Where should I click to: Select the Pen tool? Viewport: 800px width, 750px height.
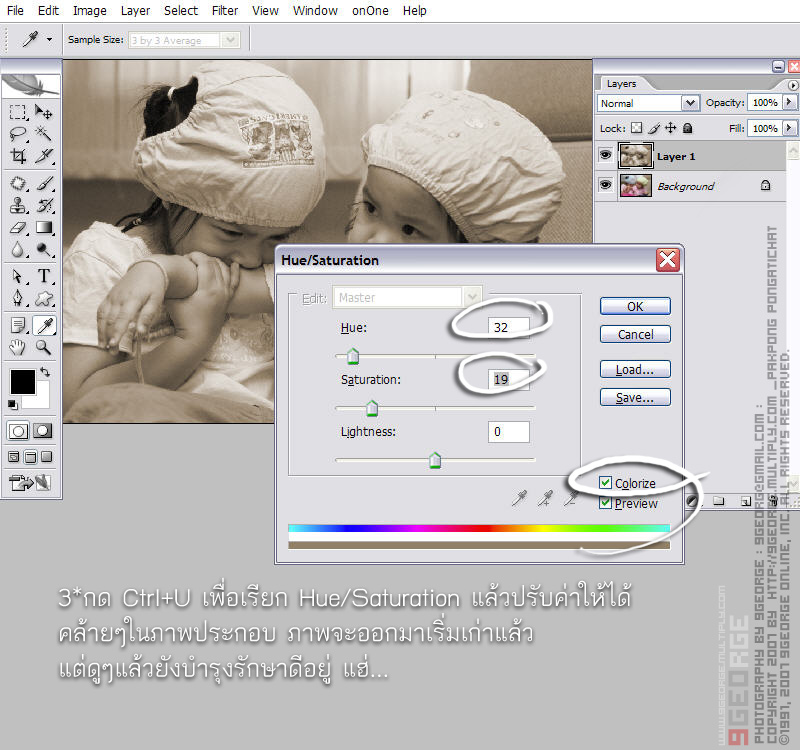click(18, 298)
